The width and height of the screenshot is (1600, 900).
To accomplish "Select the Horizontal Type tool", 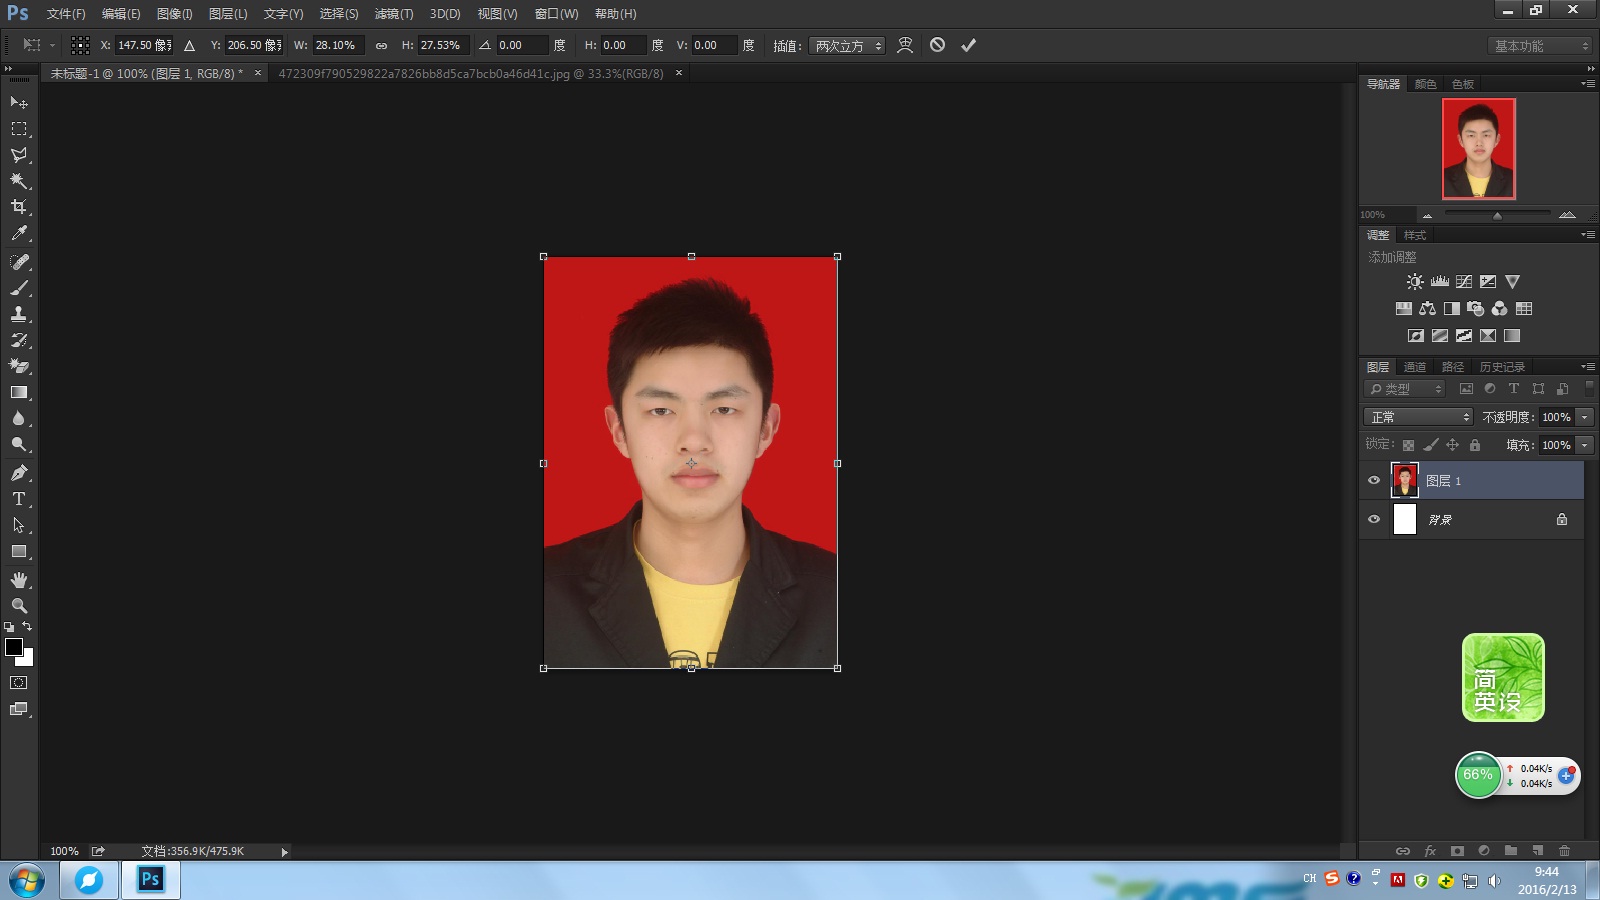I will pos(19,499).
